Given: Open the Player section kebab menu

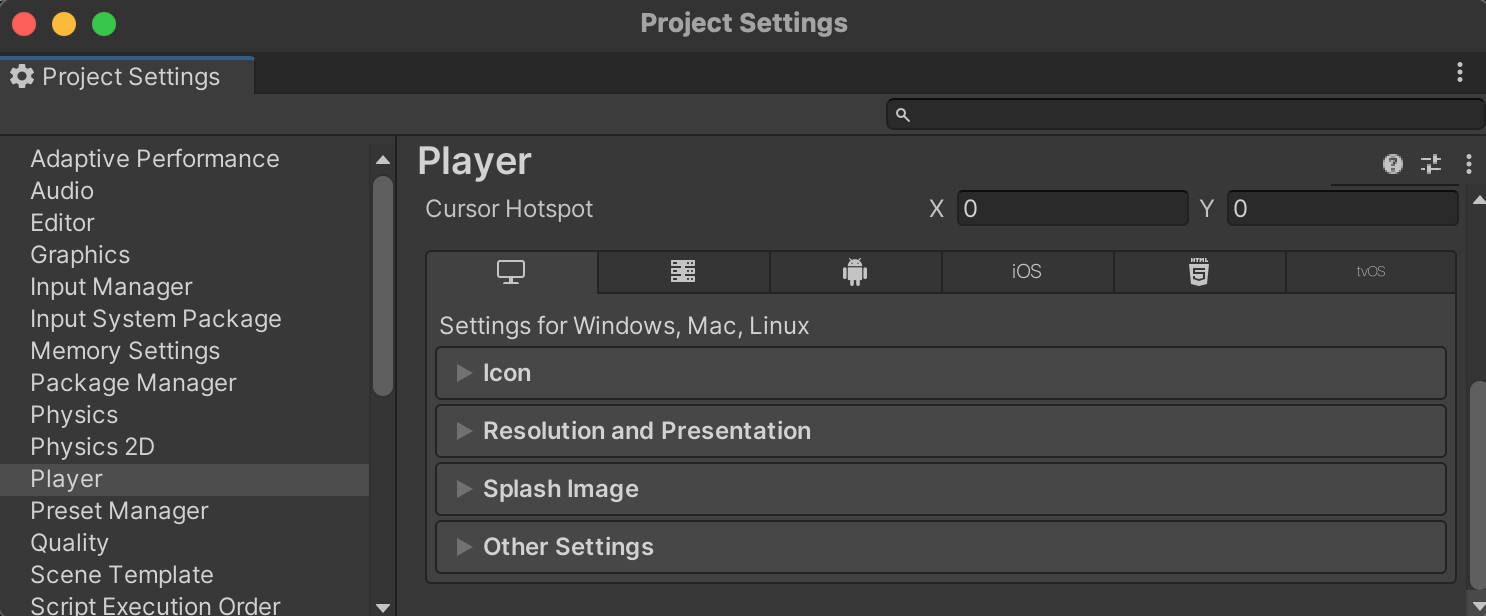Looking at the screenshot, I should (1468, 164).
